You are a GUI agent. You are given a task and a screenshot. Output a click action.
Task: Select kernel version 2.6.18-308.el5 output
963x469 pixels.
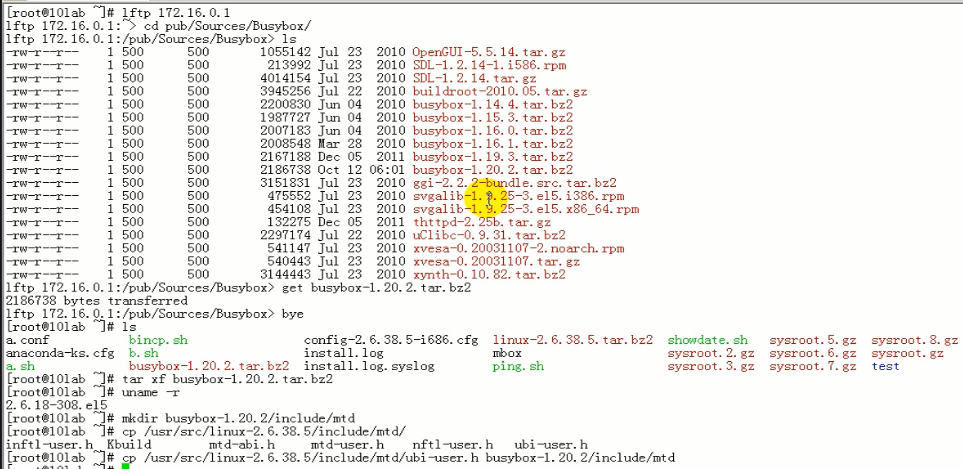57,405
